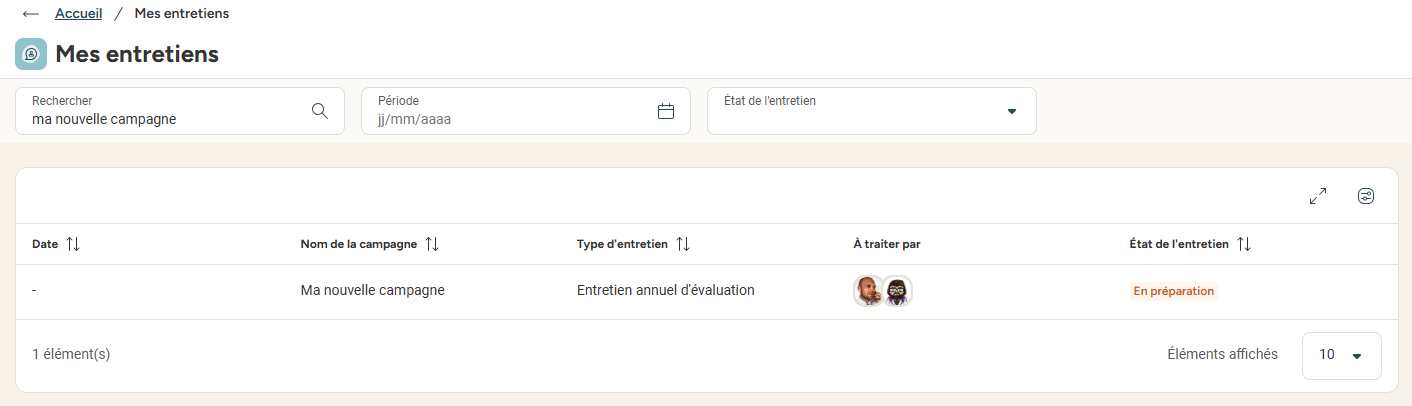Sort by Type d'entretien column
The width and height of the screenshot is (1412, 406).
683,244
